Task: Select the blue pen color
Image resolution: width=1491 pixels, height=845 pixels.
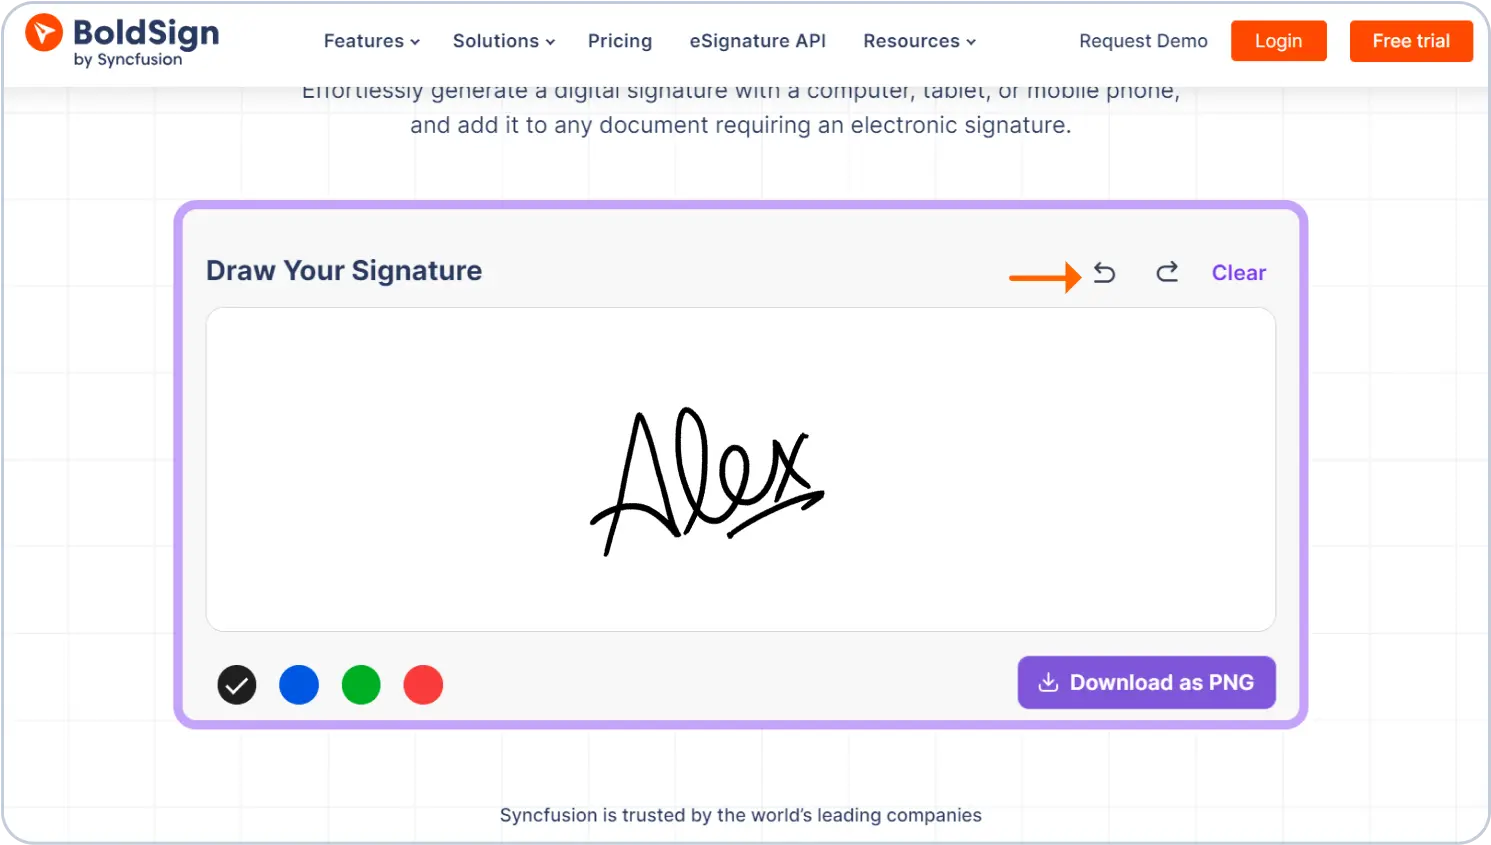Action: [299, 685]
